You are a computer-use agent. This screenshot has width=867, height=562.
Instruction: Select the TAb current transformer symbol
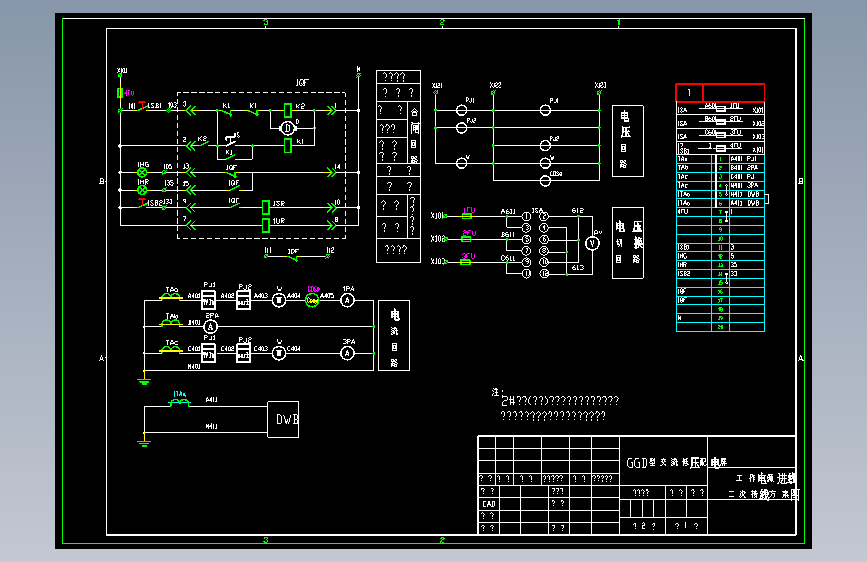pos(171,322)
